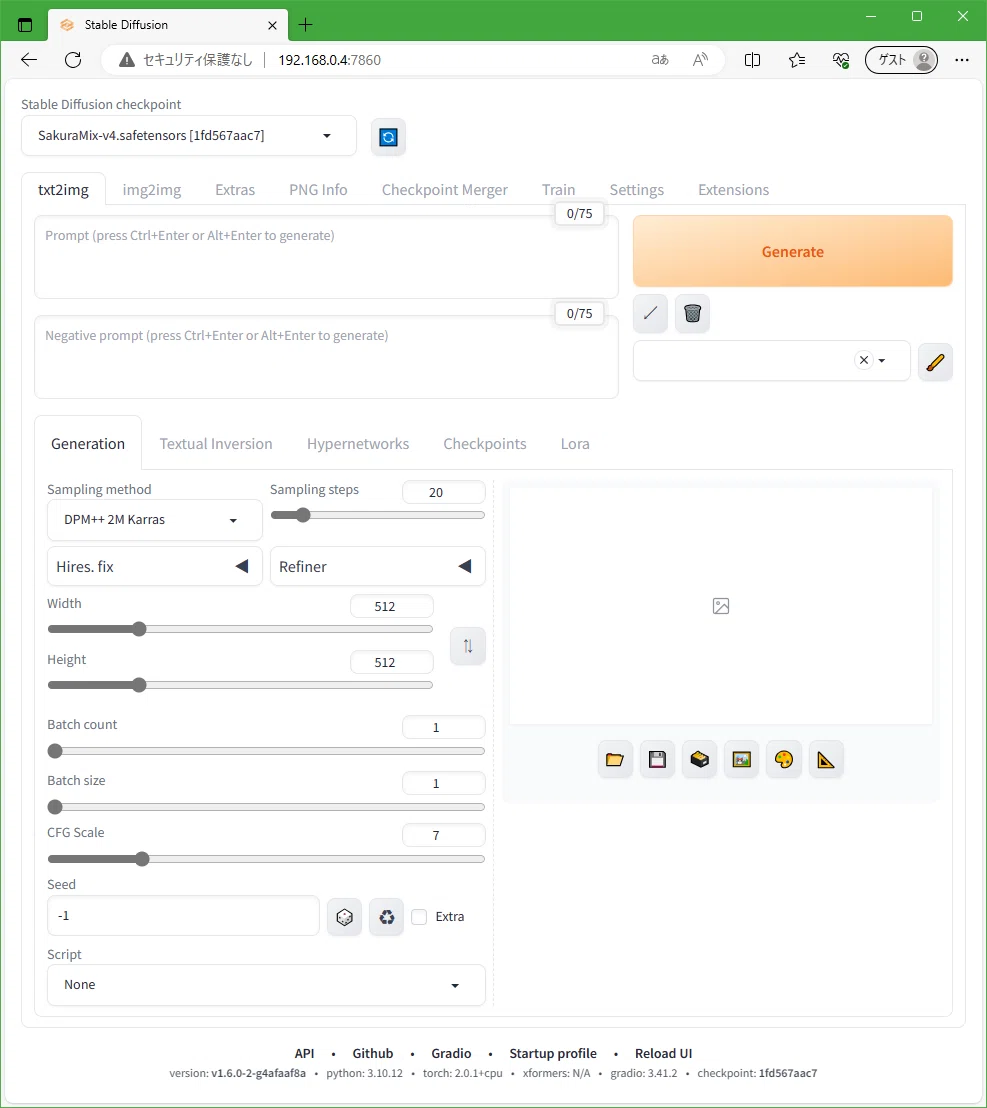
Task: Open the styles dropdown arrow
Action: pyautogui.click(x=882, y=360)
